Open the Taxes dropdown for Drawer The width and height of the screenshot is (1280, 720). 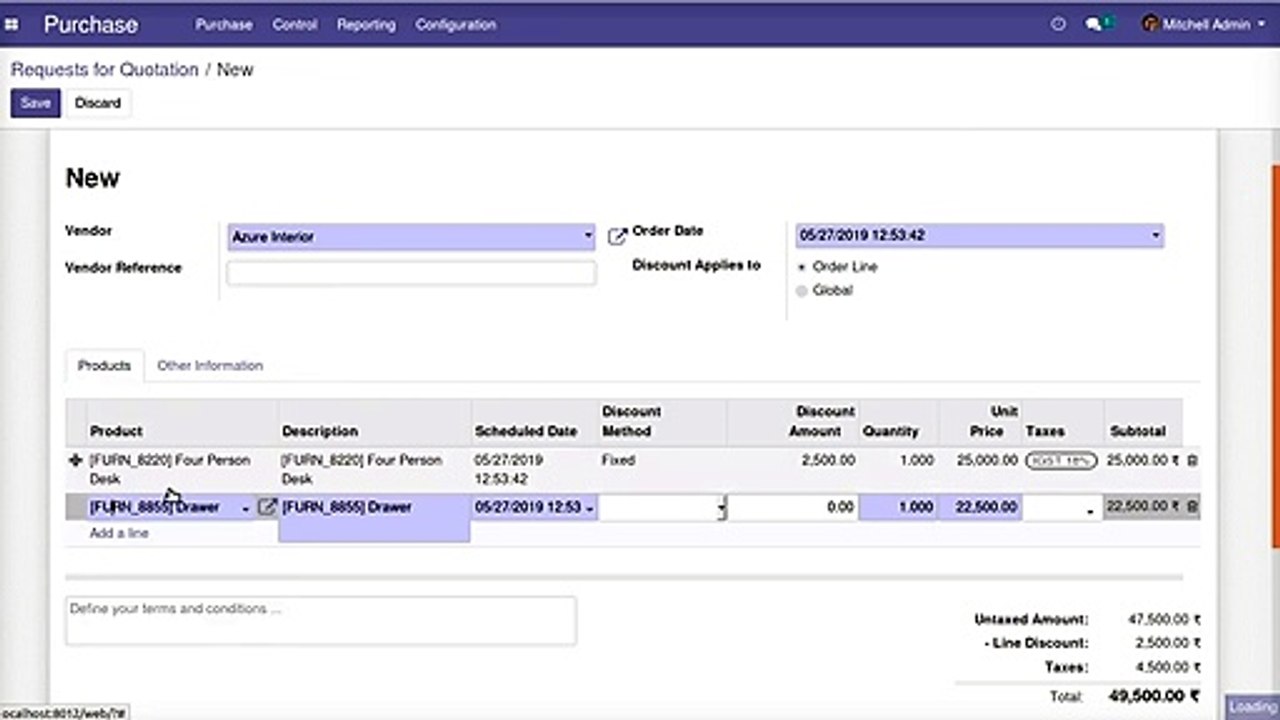(x=1090, y=510)
